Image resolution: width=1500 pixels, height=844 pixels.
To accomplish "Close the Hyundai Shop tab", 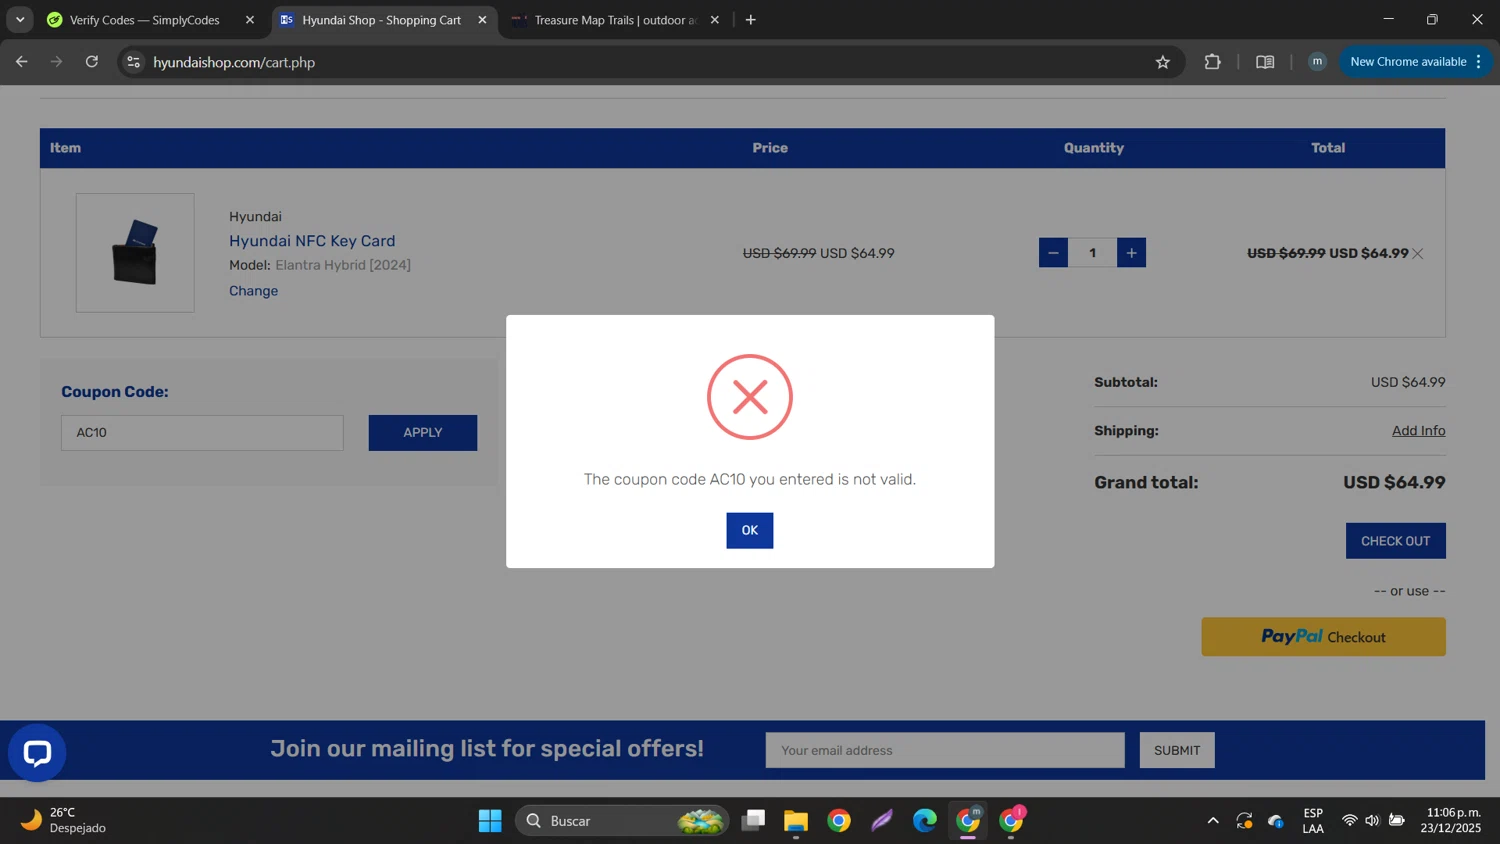I will 482,20.
